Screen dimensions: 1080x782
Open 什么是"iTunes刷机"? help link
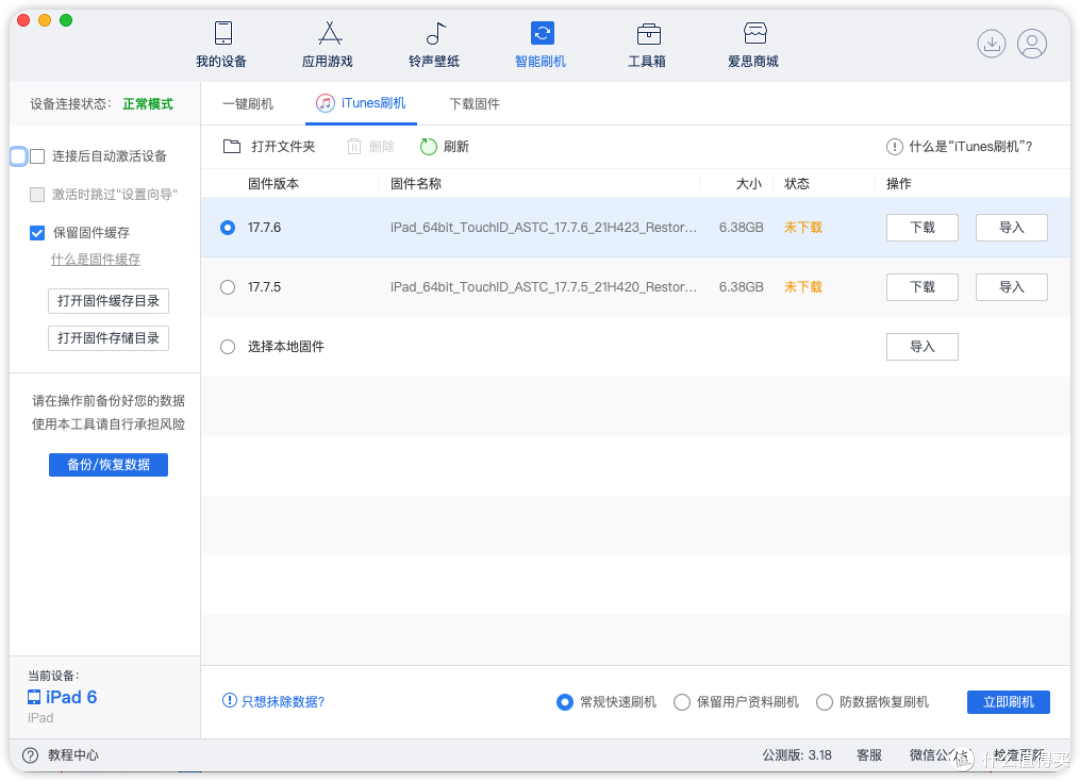pos(970,147)
